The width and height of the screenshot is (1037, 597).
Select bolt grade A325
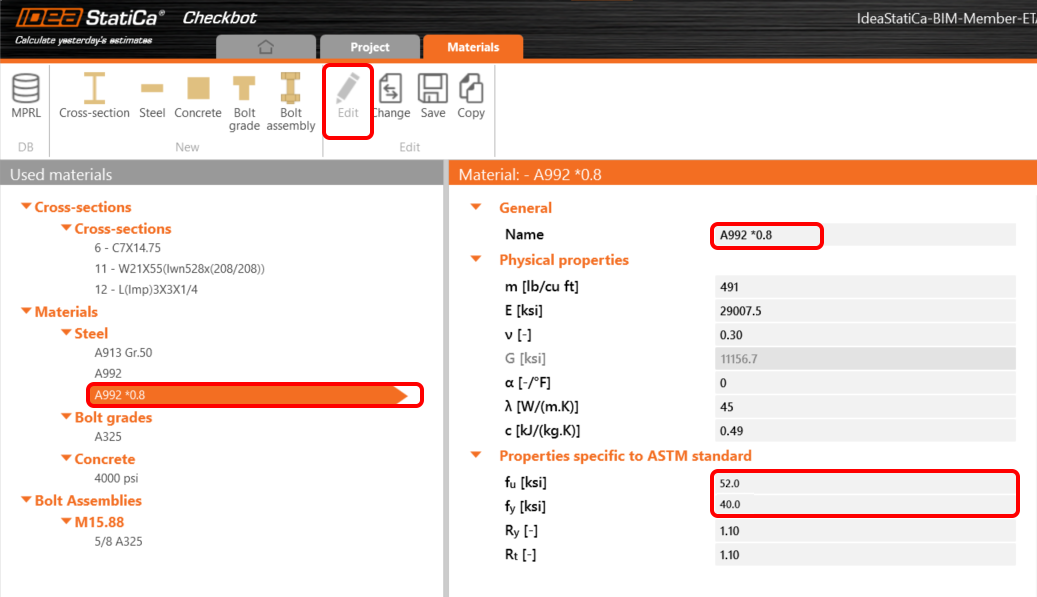tap(108, 436)
